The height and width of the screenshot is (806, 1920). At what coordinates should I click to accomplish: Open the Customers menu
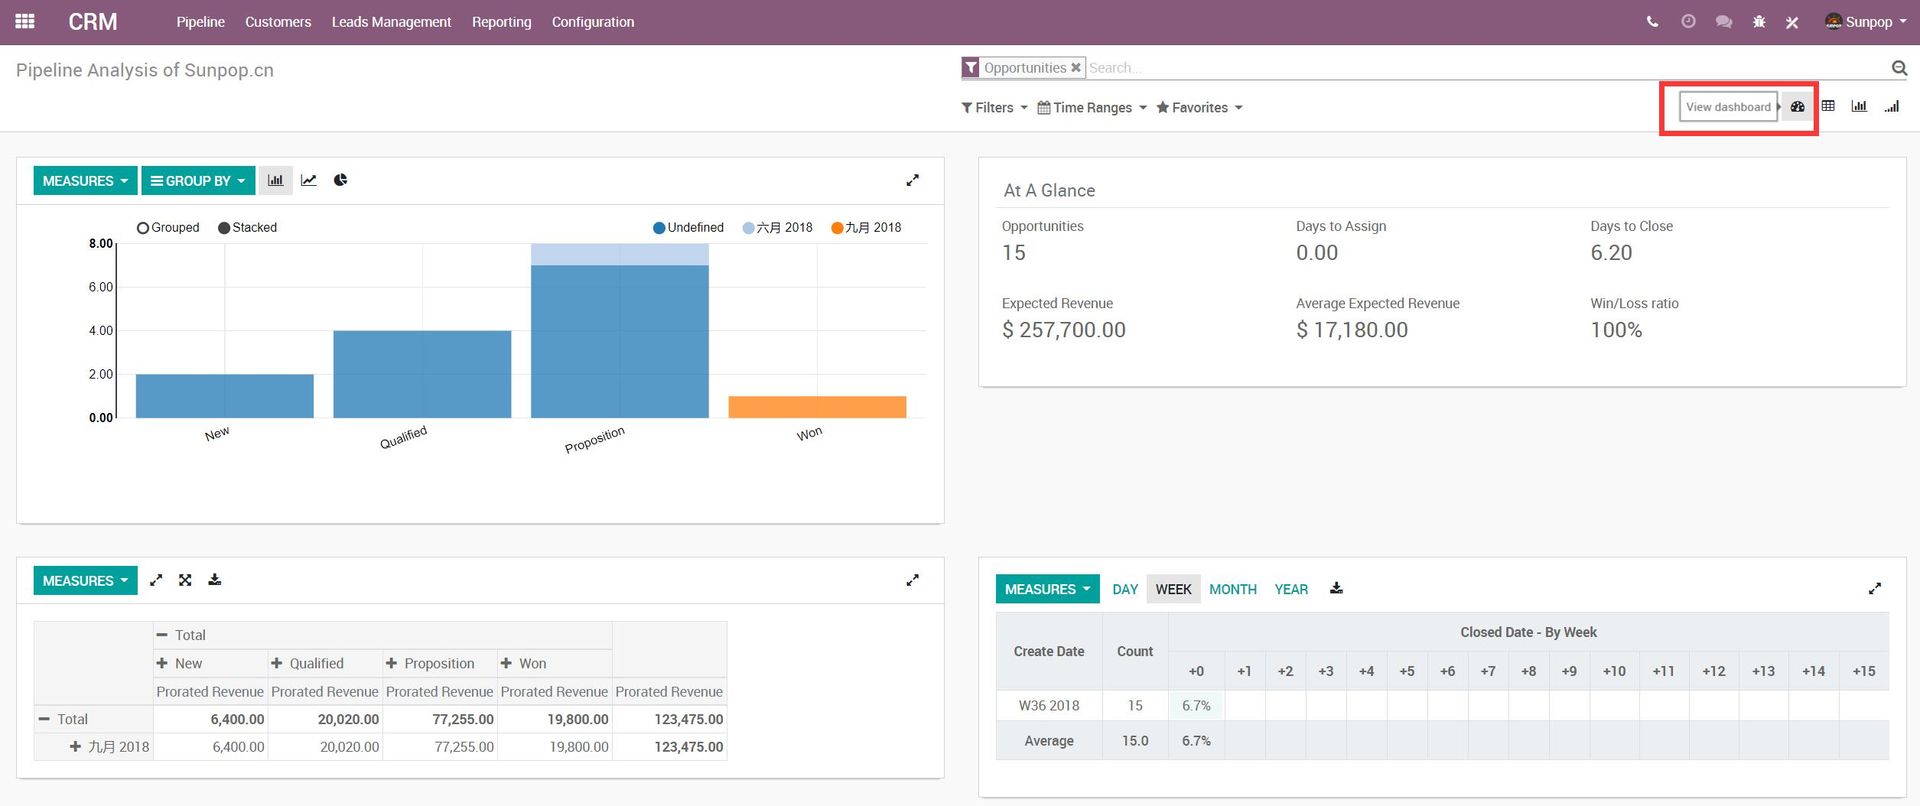pos(278,22)
